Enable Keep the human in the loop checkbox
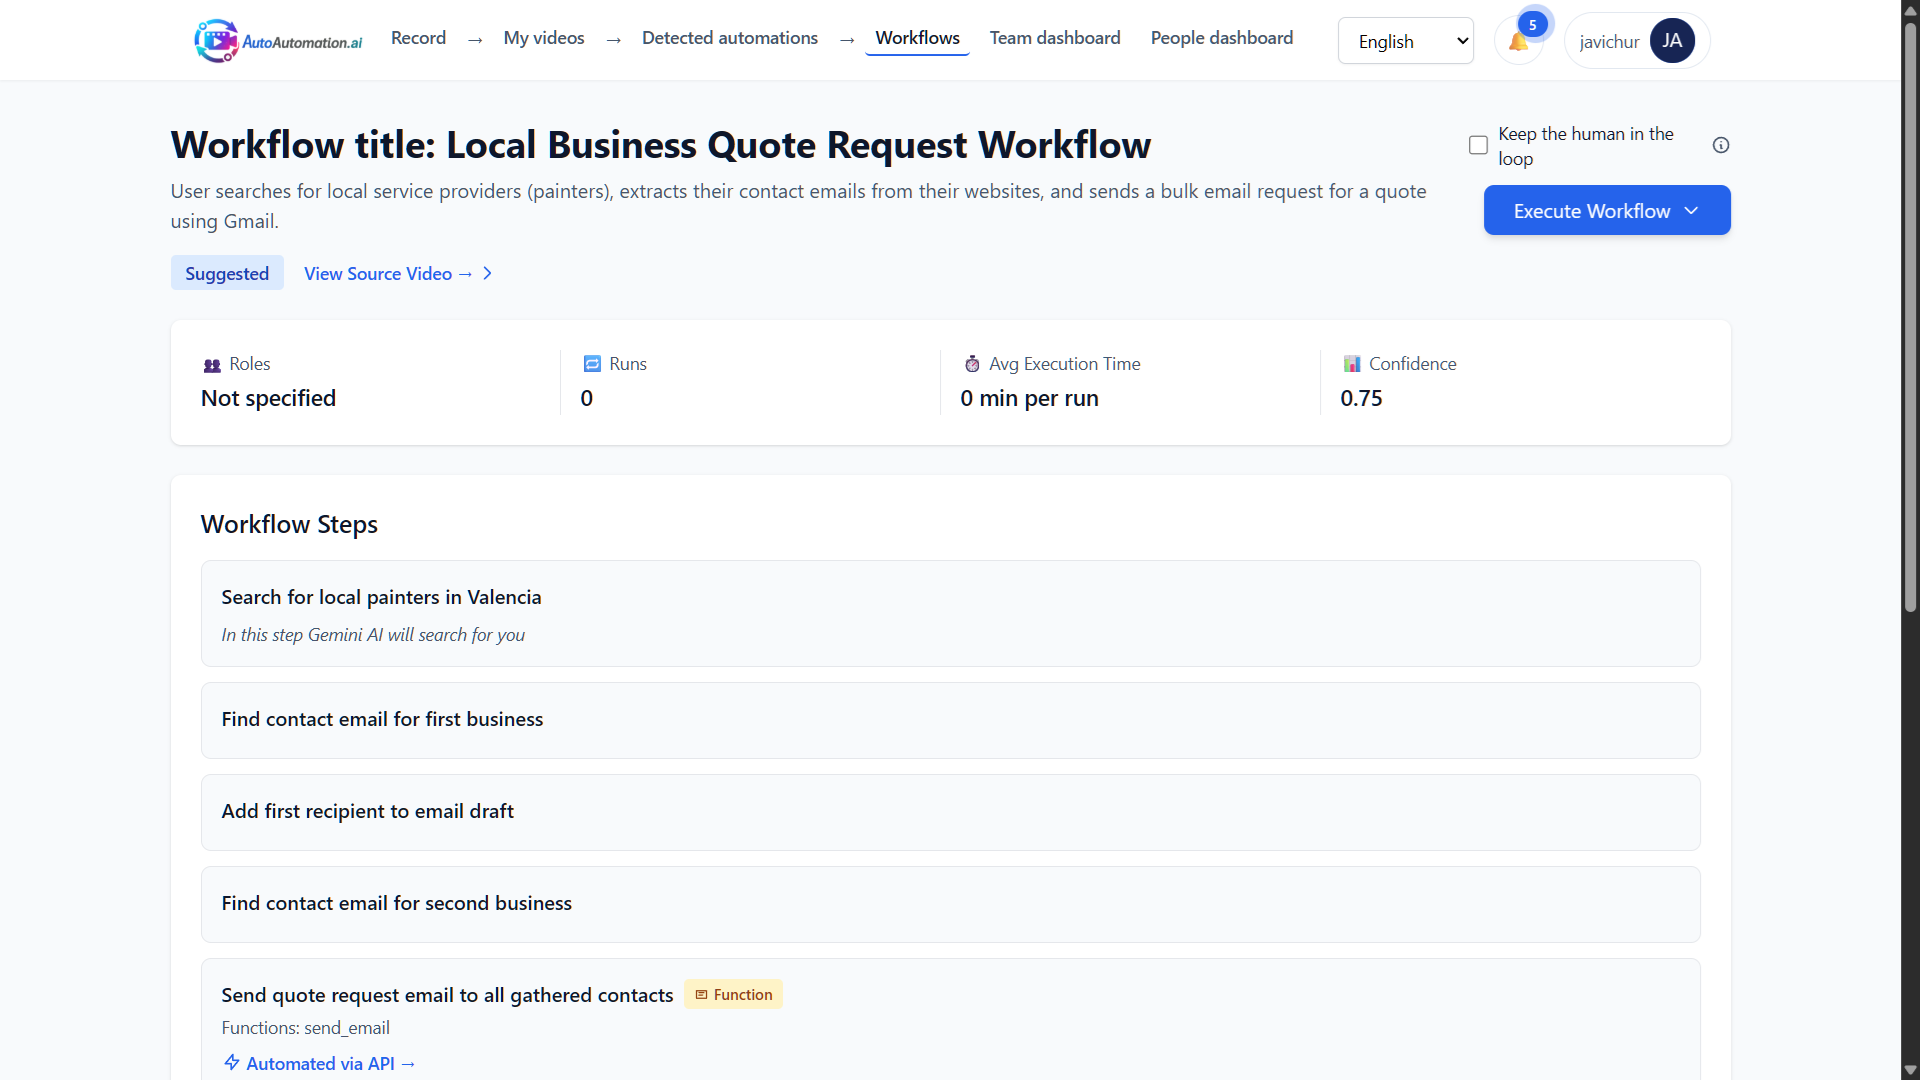The height and width of the screenshot is (1080, 1920). pyautogui.click(x=1478, y=146)
